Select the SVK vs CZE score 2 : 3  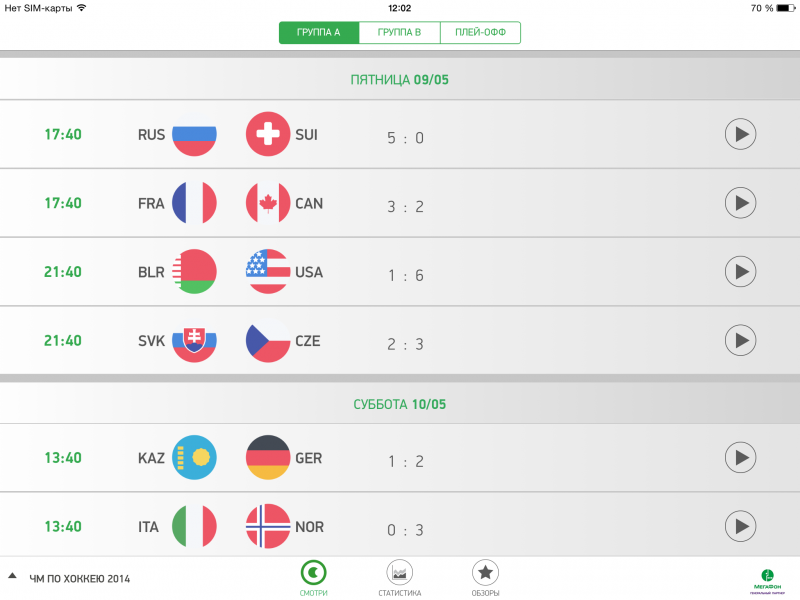click(x=405, y=344)
